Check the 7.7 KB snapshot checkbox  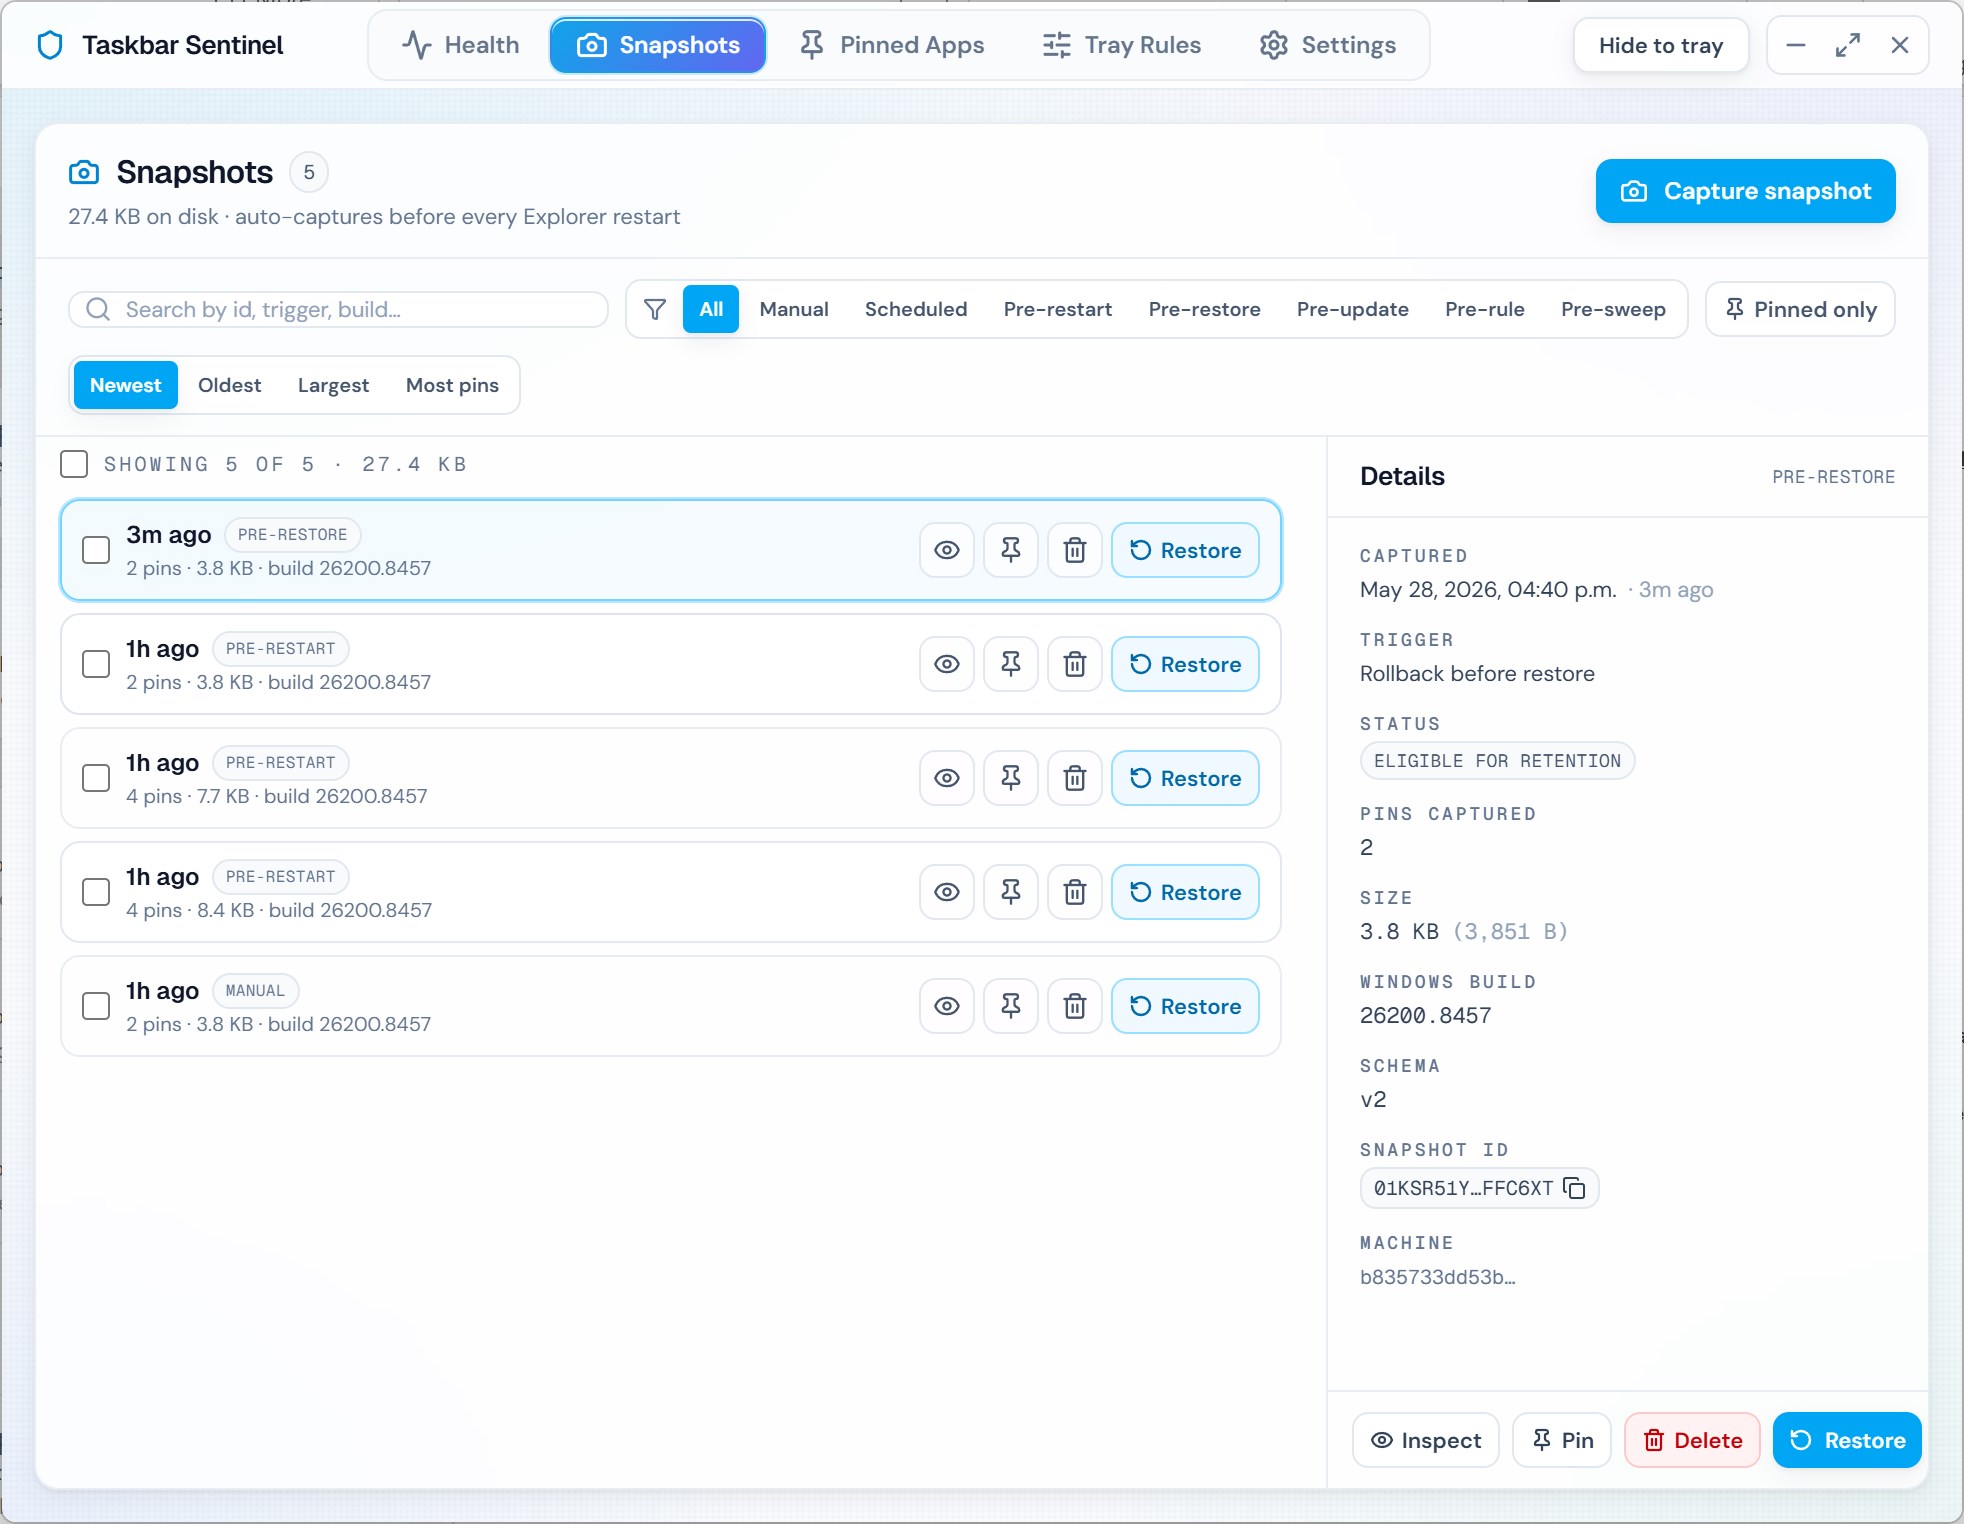pos(96,778)
